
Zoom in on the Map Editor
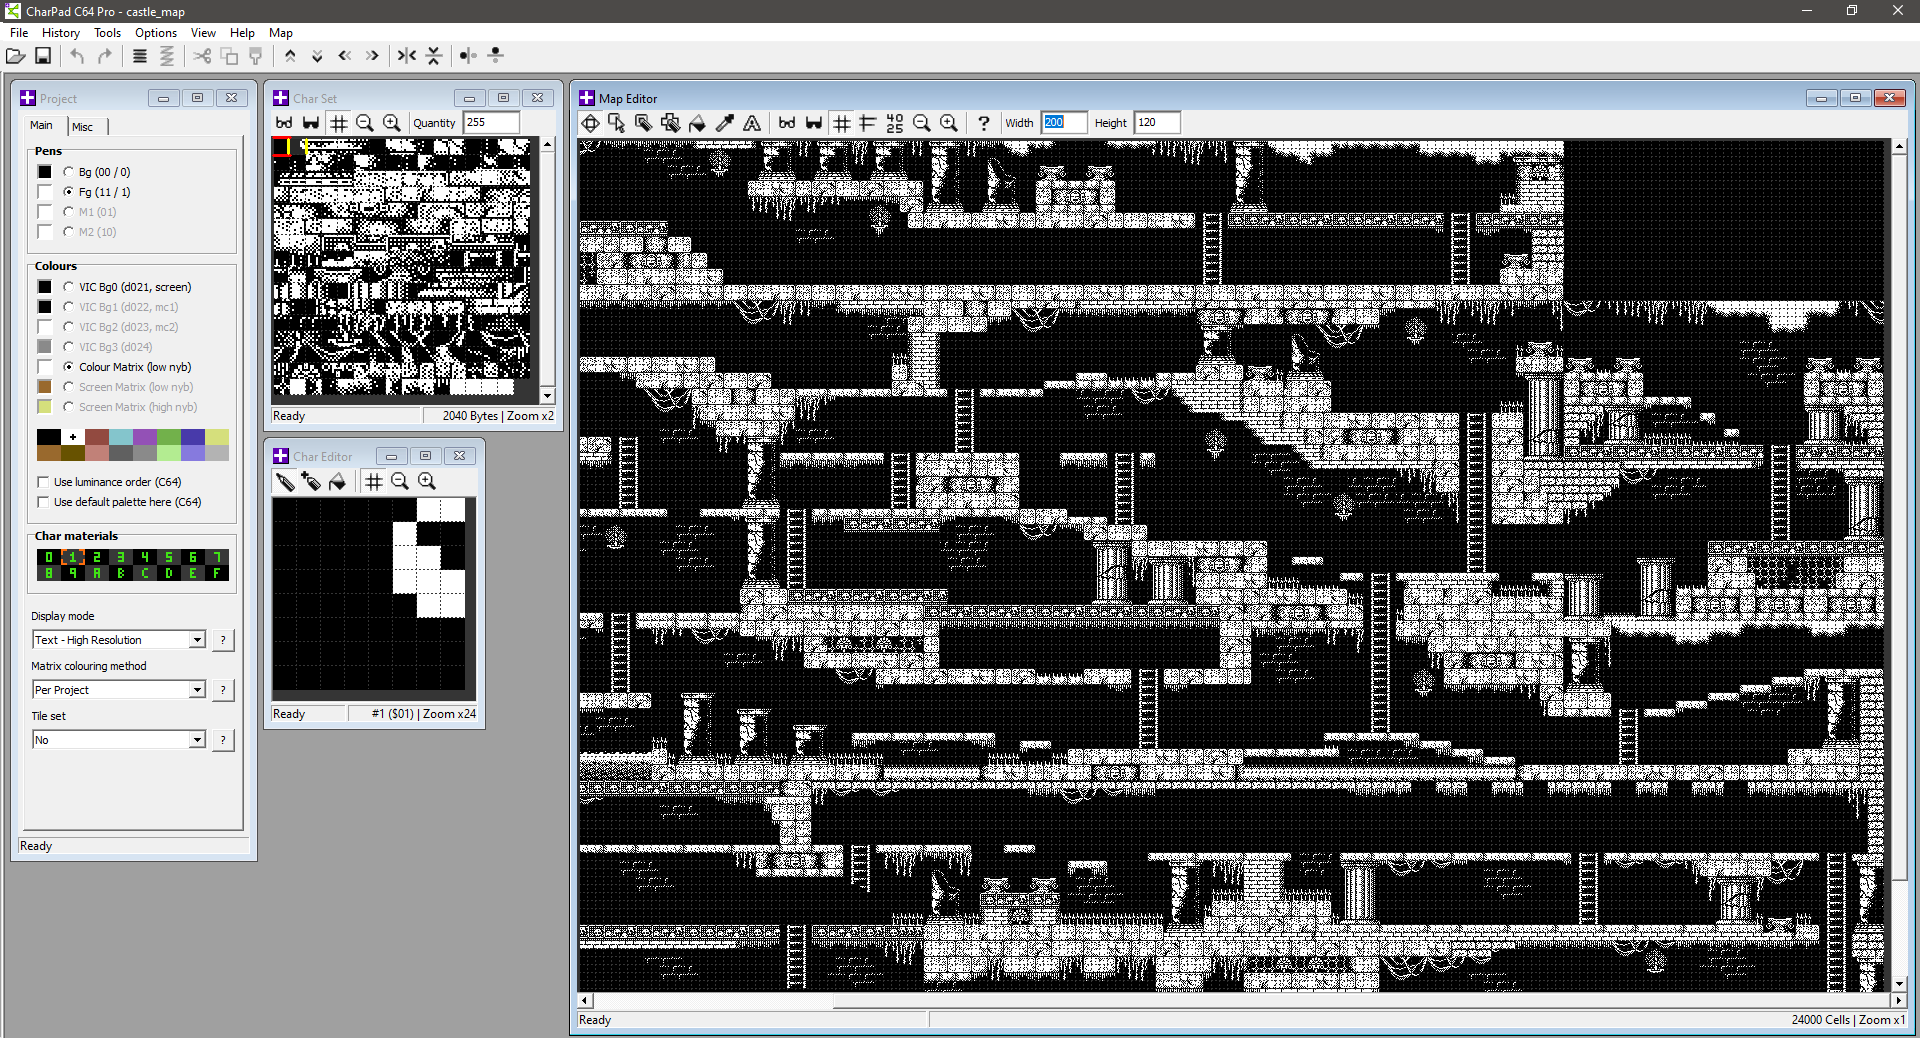pos(949,123)
